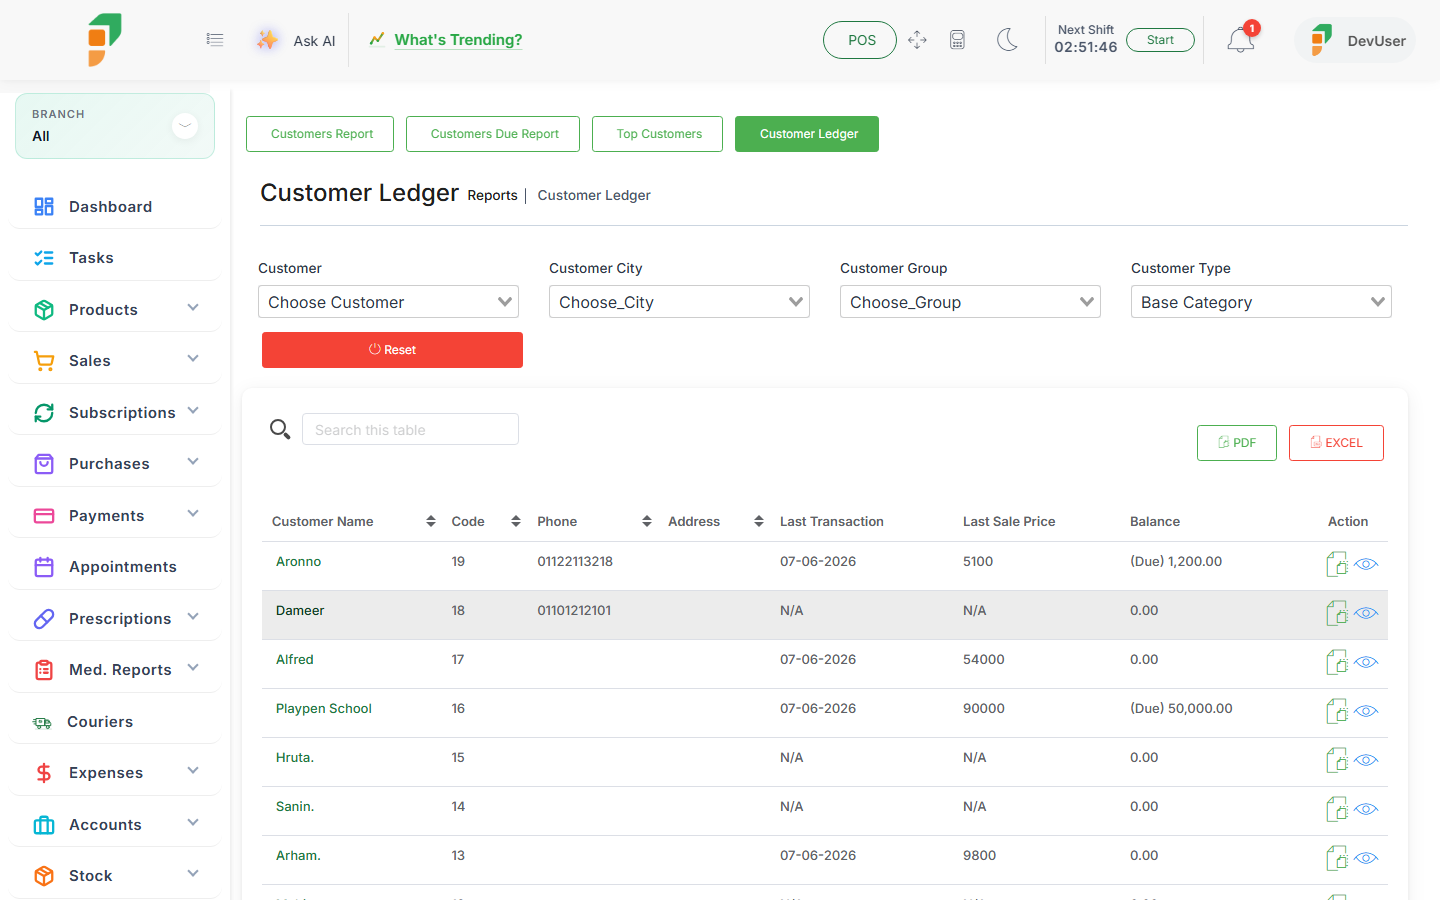Screen dimensions: 1440x900
Task: Click the Prescriptions pill icon
Action: 44,619
